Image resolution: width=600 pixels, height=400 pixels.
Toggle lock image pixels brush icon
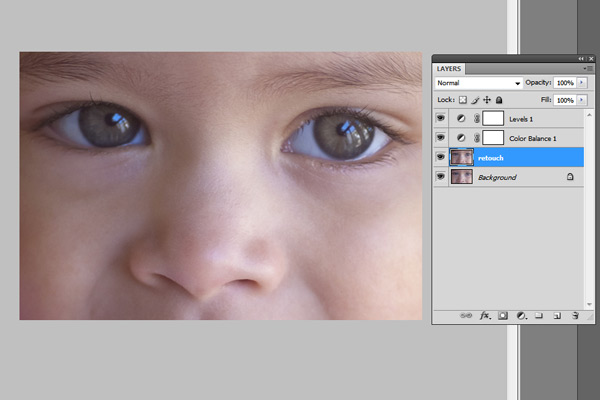(475, 100)
